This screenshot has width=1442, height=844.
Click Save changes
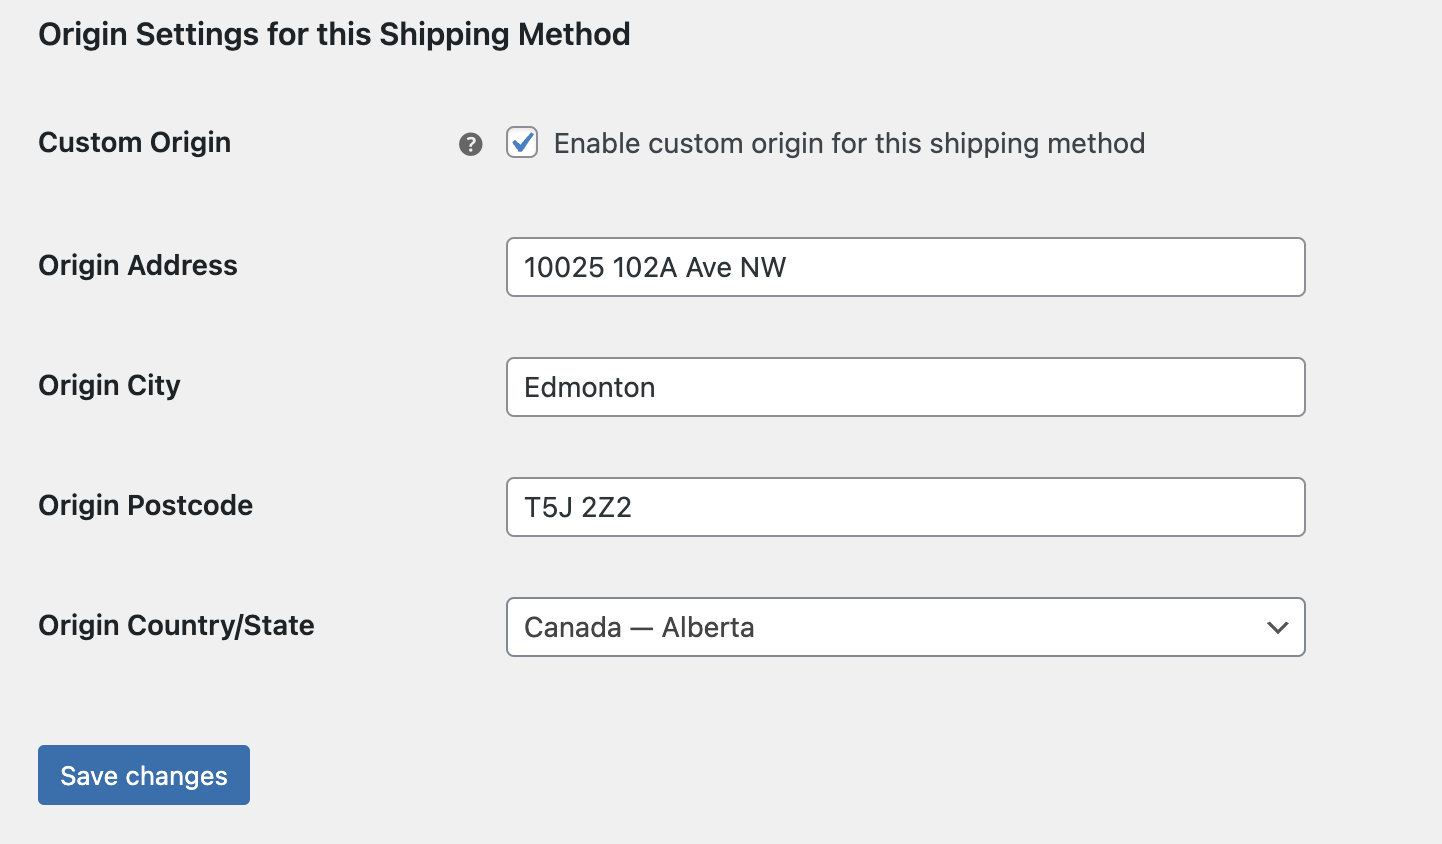143,775
